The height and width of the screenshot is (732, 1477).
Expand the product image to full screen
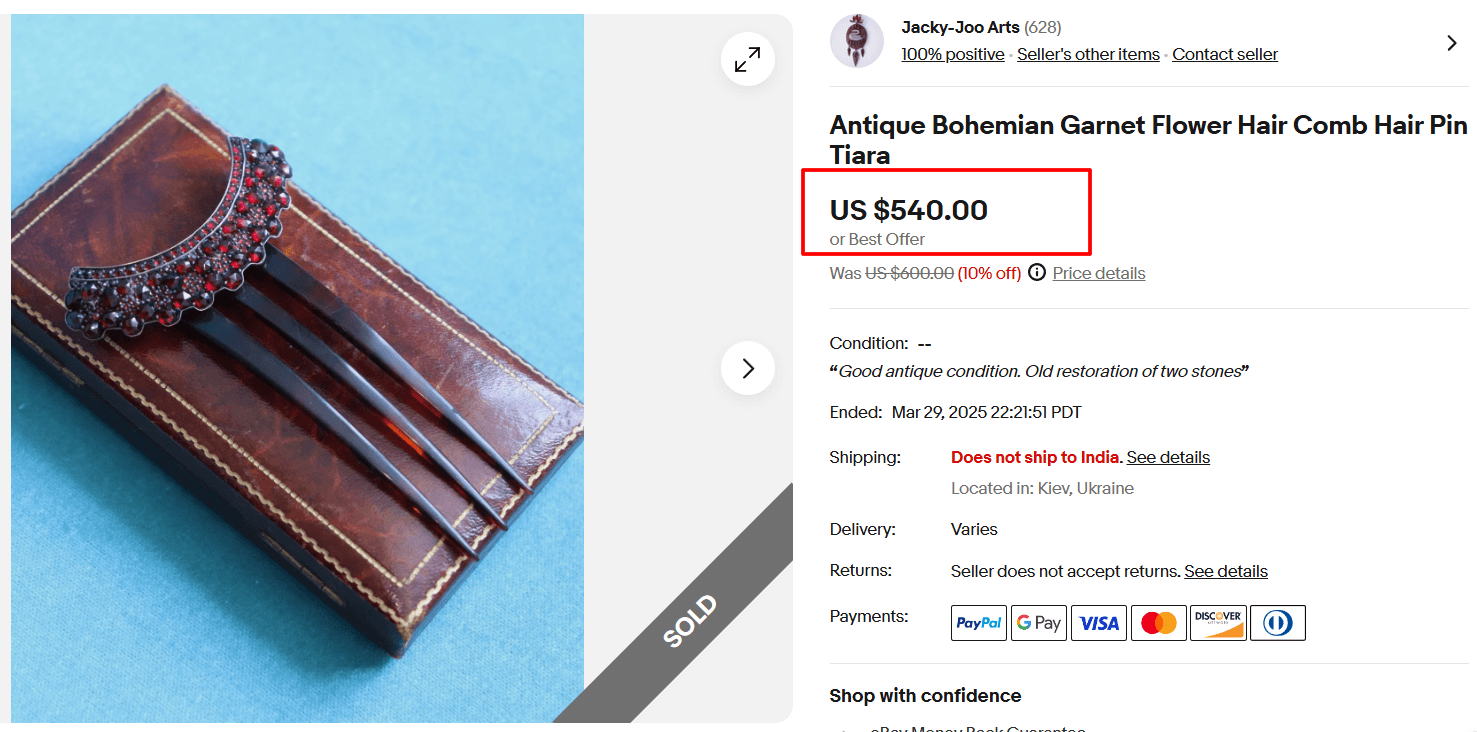click(747, 60)
